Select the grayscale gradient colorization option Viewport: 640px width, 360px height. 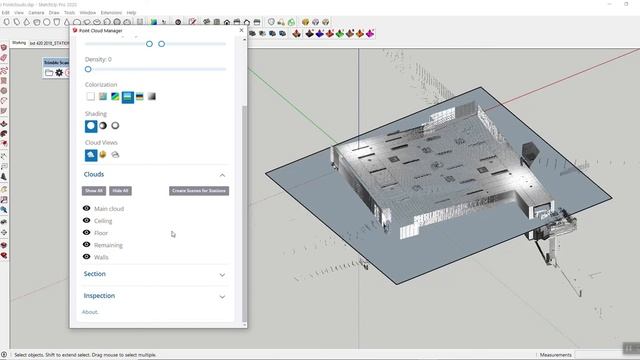click(152, 96)
